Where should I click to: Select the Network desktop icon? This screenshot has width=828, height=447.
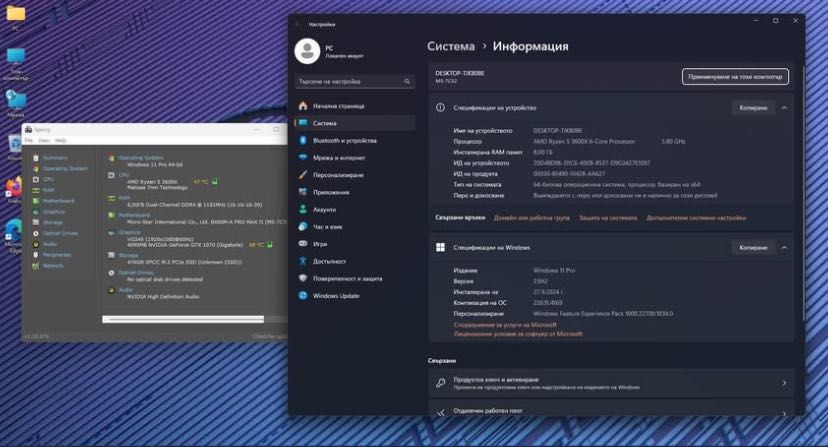[x=16, y=99]
